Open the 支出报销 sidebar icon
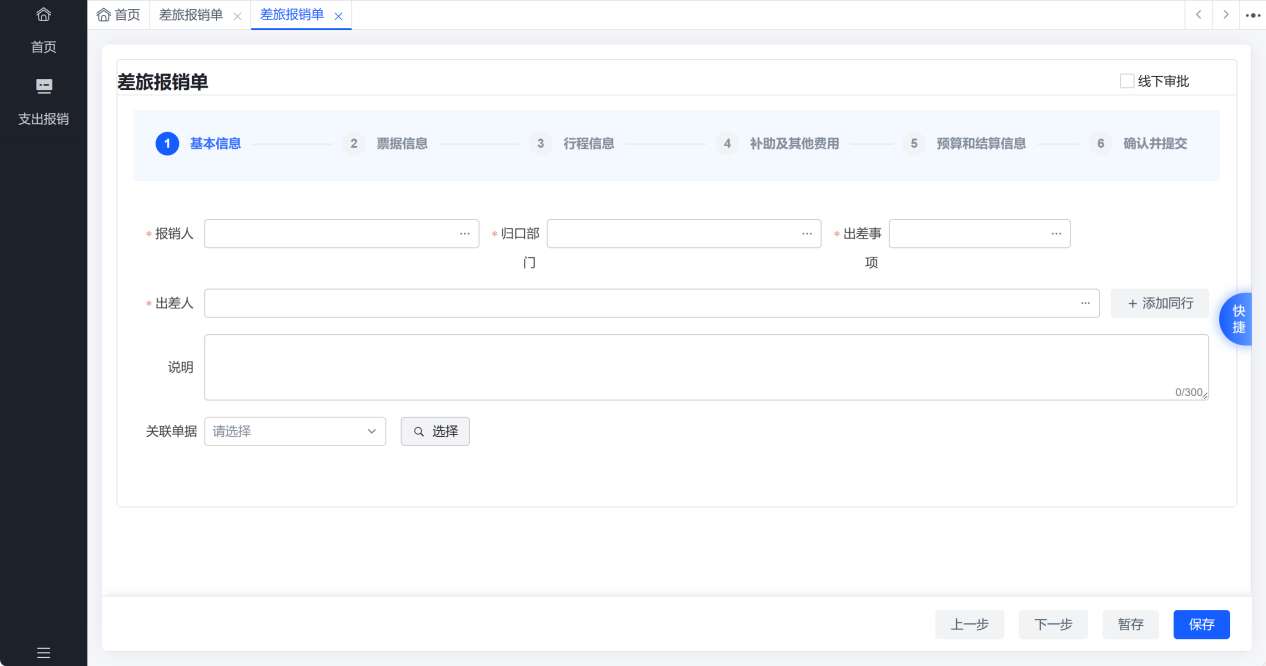Viewport: 1266px width, 666px height. coord(43,86)
